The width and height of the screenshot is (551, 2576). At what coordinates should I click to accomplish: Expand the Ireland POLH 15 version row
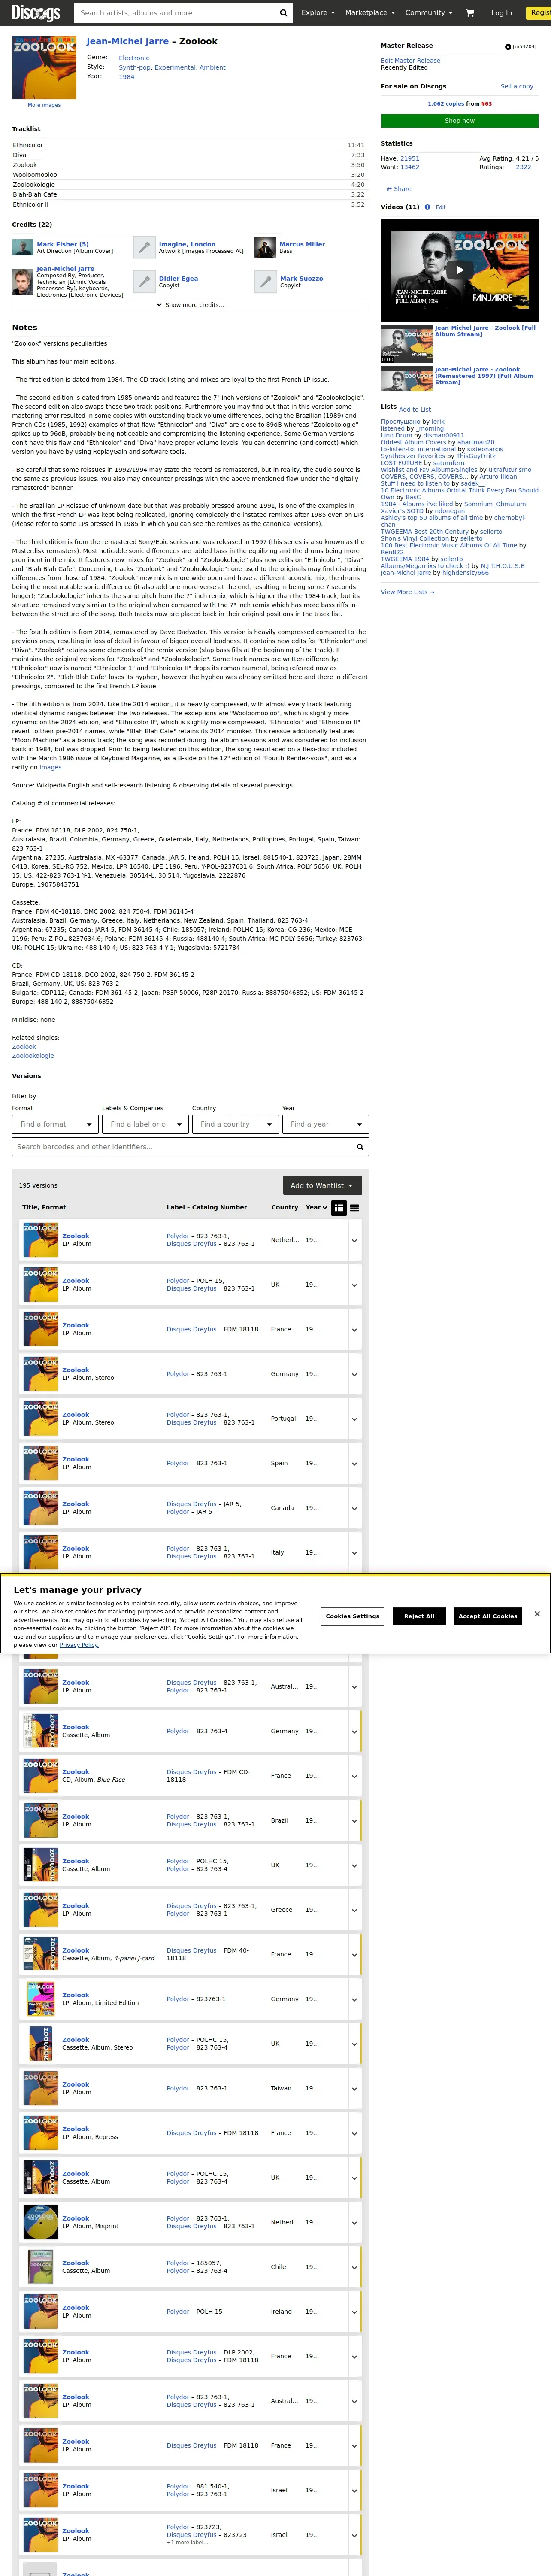(x=354, y=2312)
